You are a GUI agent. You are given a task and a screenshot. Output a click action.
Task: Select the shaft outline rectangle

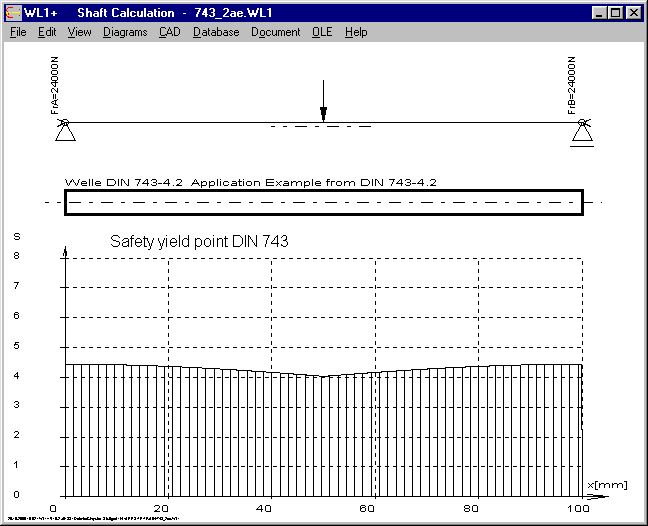[x=323, y=202]
